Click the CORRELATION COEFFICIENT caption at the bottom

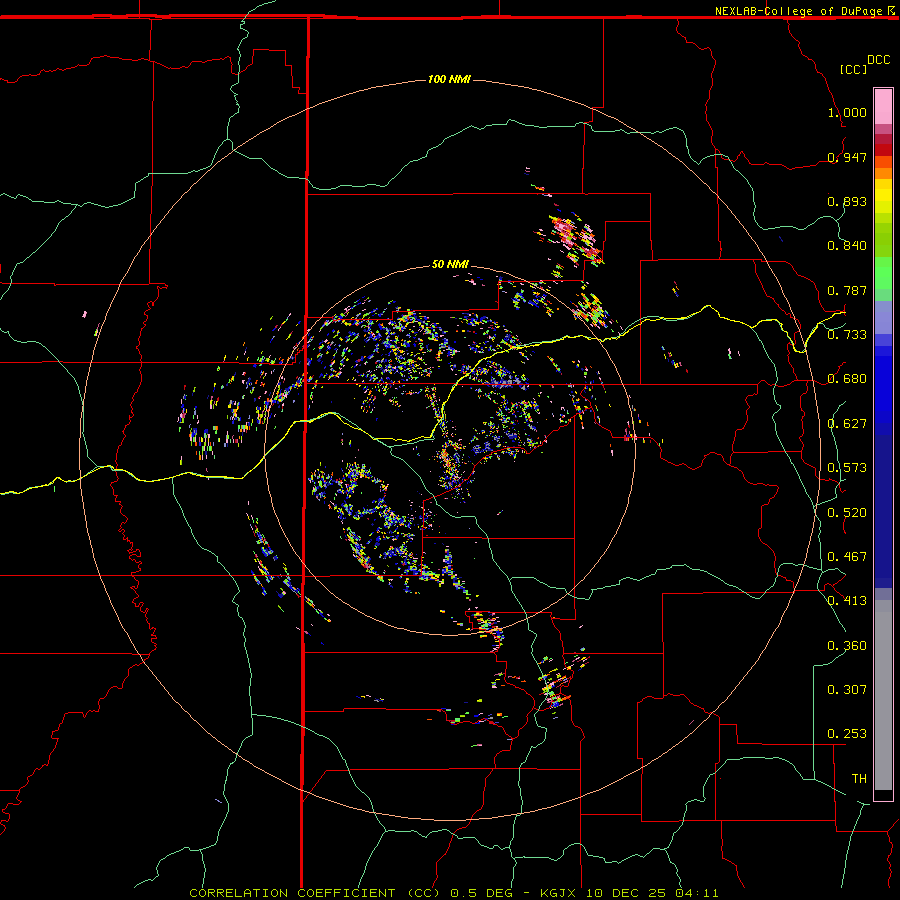[454, 893]
